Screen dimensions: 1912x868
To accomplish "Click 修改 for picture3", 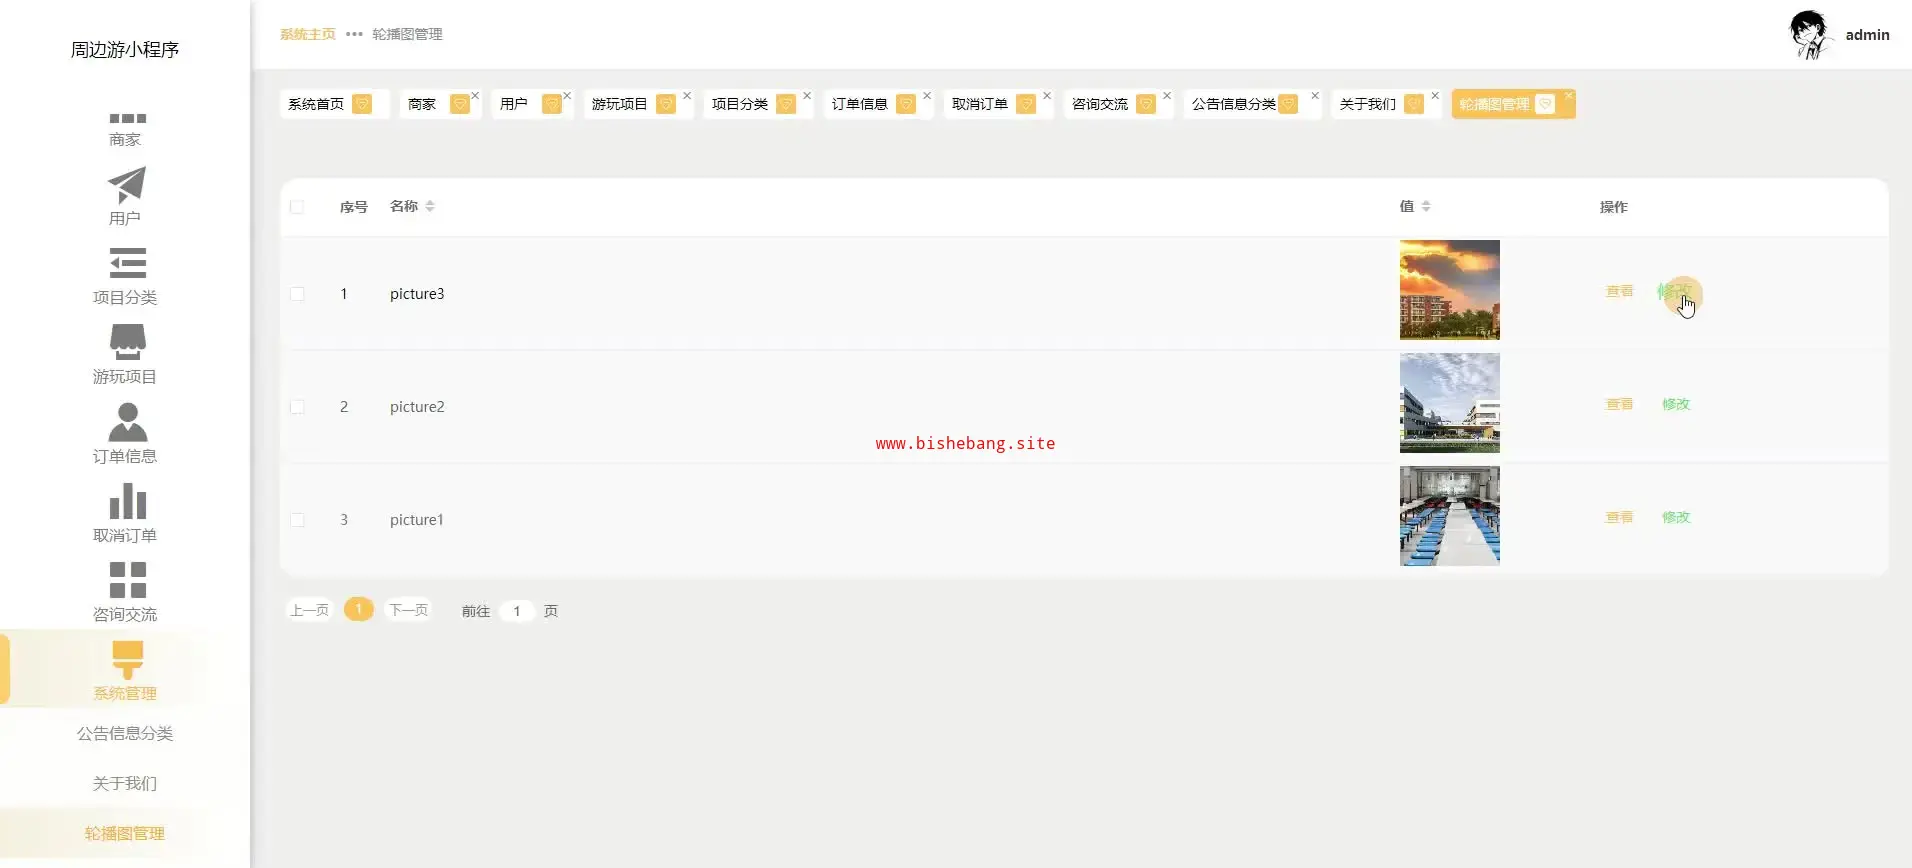I will click(1676, 291).
